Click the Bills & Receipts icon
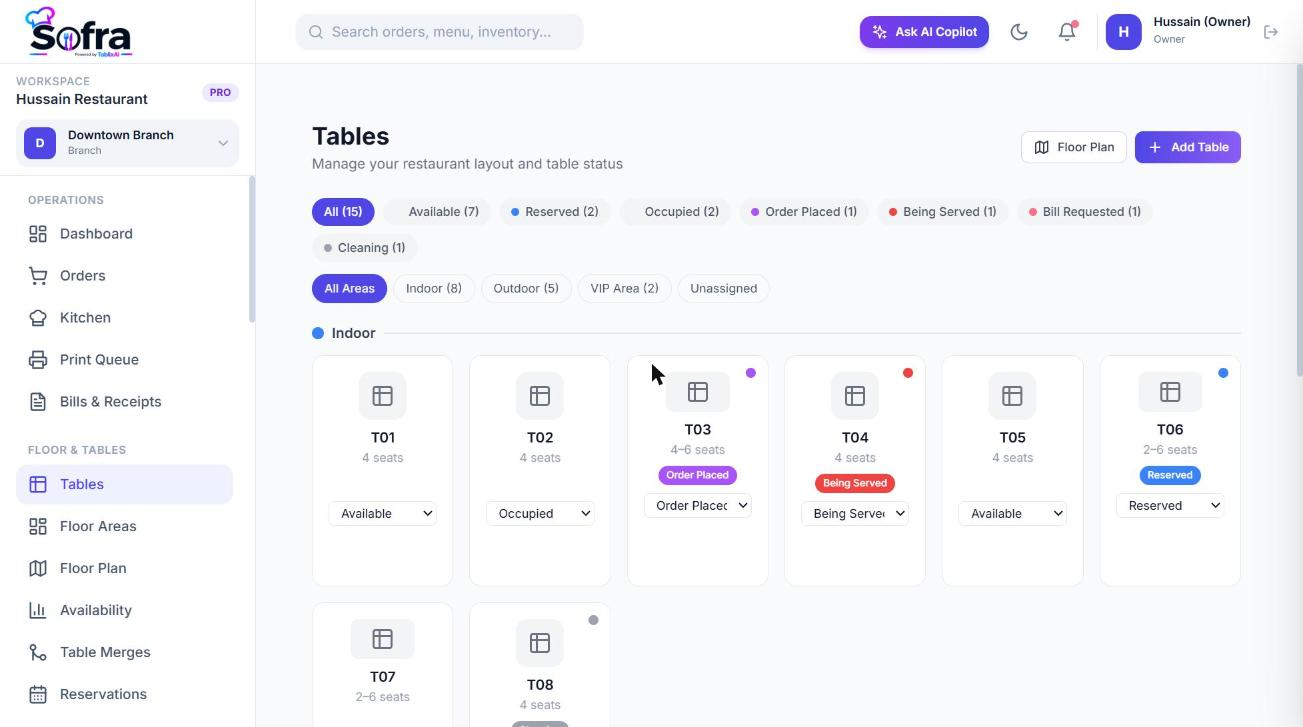Image resolution: width=1303 pixels, height=727 pixels. click(x=38, y=402)
